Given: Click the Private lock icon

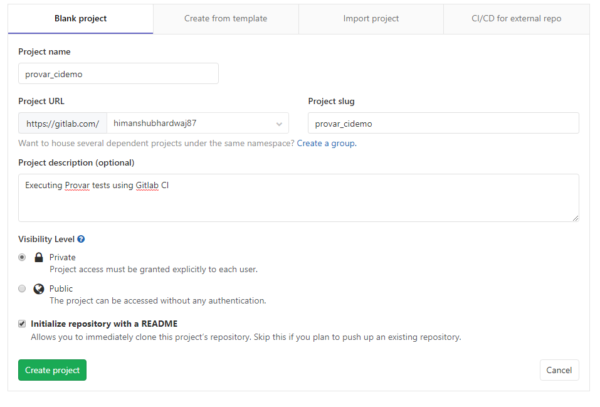Looking at the screenshot, I should tap(39, 257).
